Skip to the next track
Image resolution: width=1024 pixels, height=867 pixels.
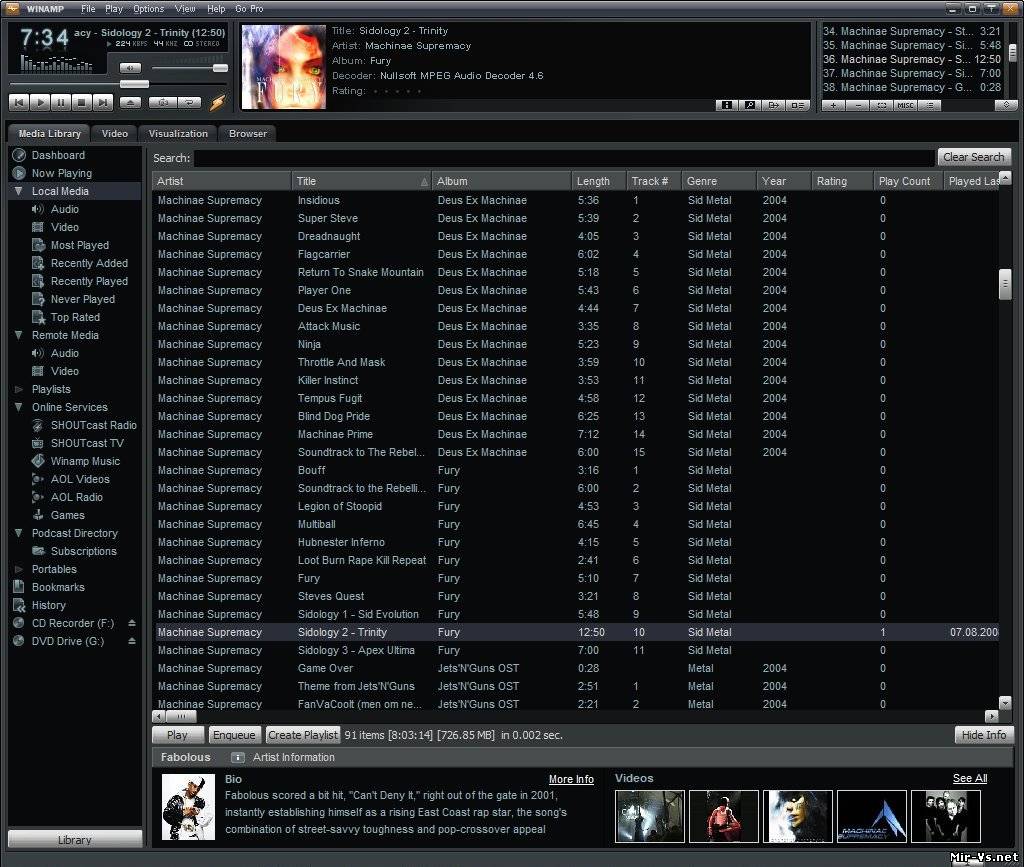point(103,102)
